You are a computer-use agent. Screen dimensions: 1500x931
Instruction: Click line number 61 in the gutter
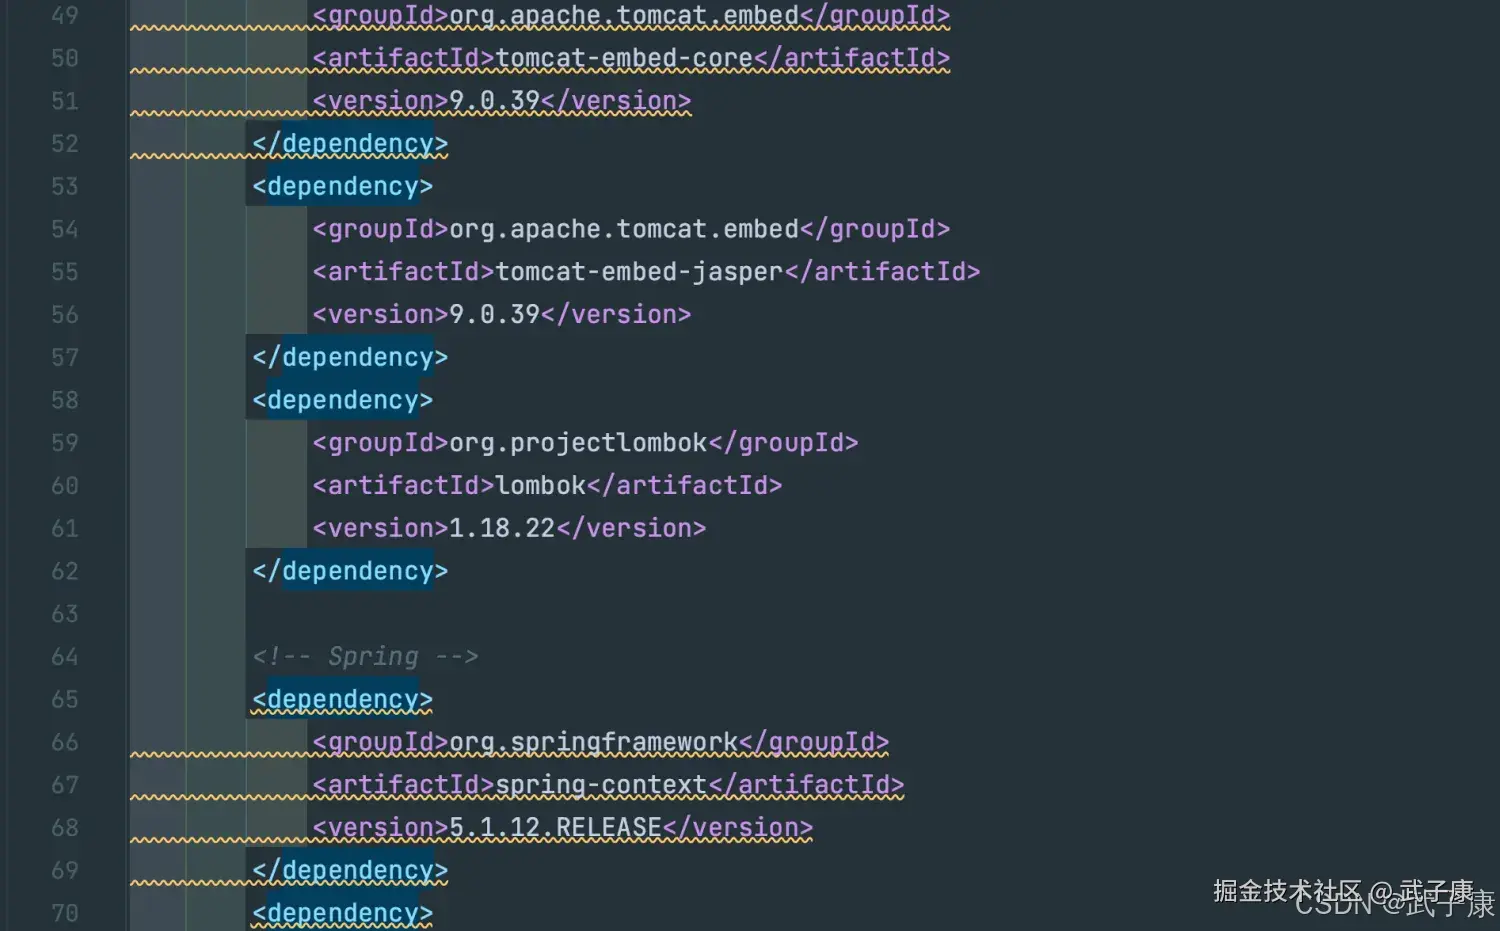pos(65,529)
